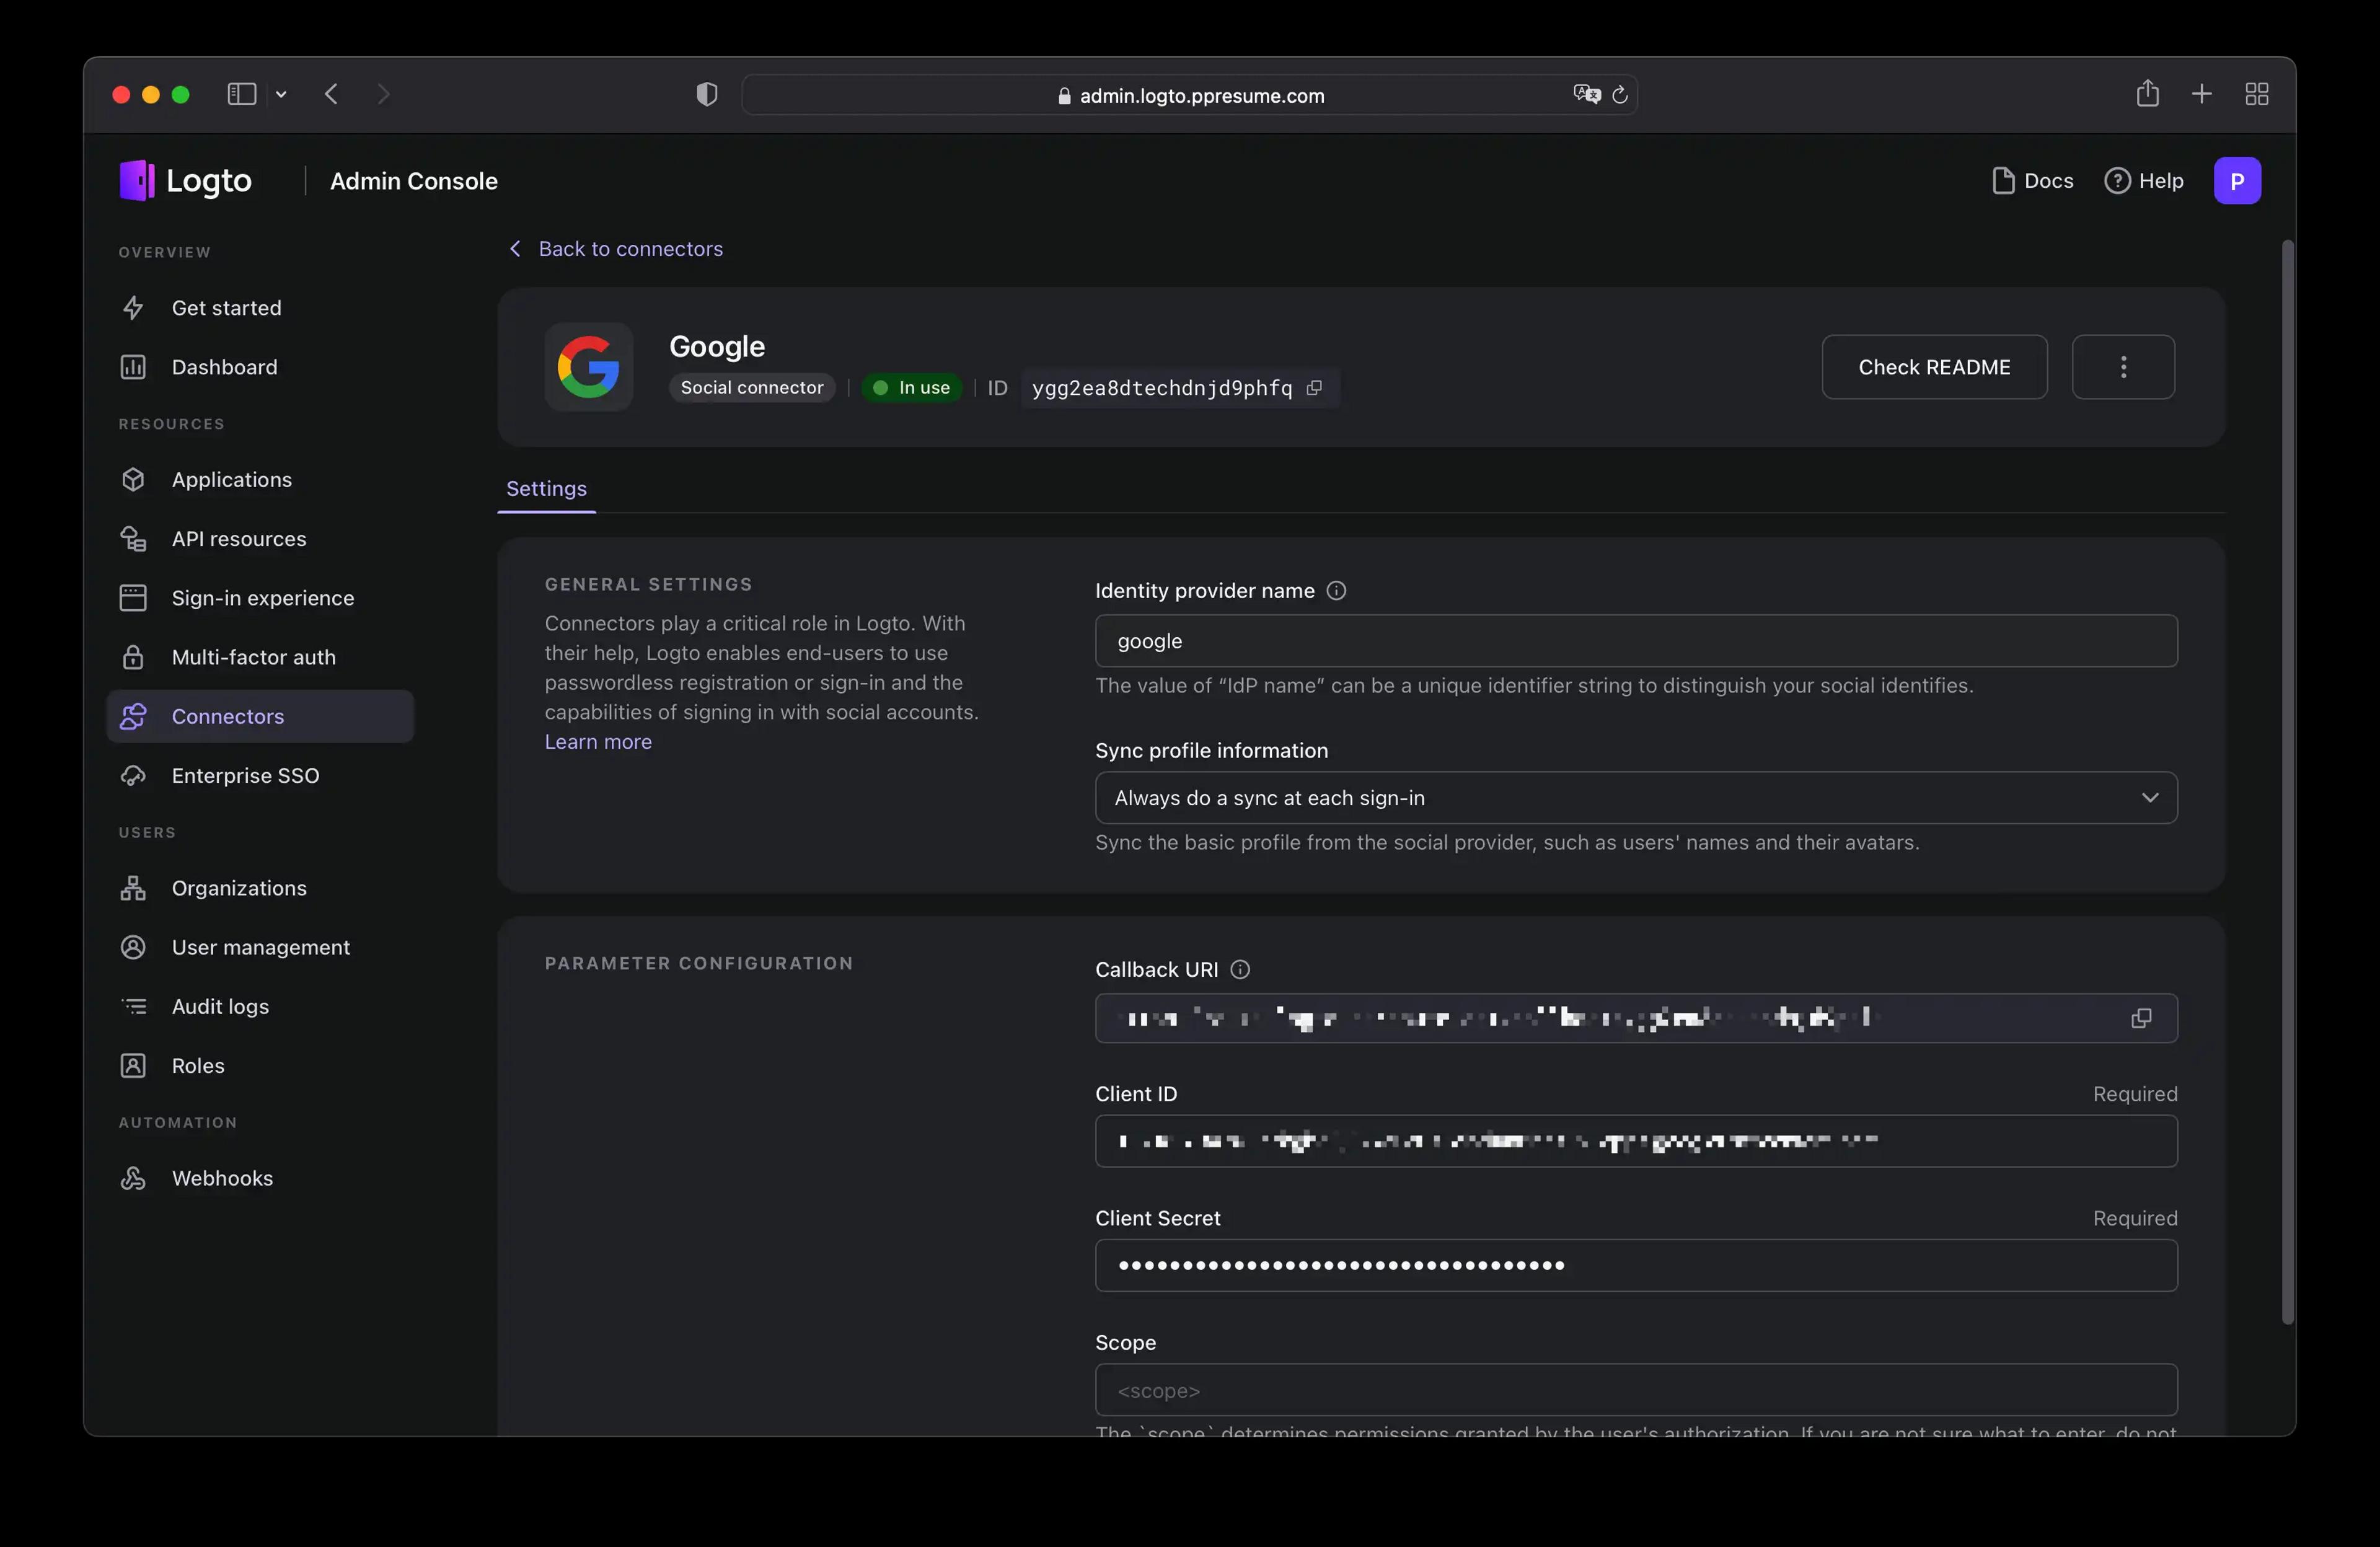This screenshot has height=1547, width=2380.
Task: Click the Safari share icon
Action: pos(2147,93)
